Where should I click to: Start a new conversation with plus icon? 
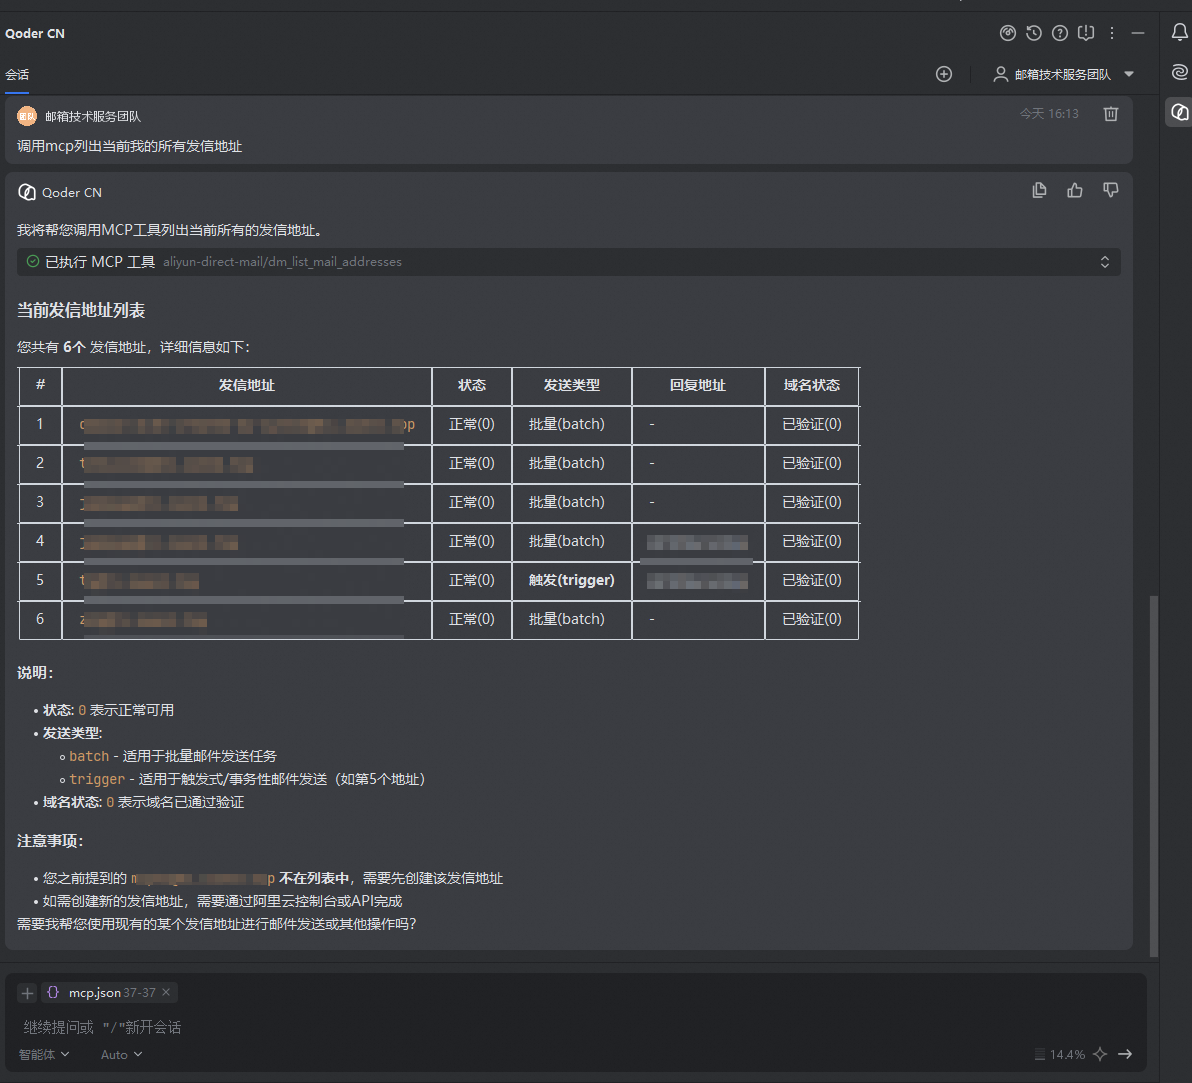(943, 74)
